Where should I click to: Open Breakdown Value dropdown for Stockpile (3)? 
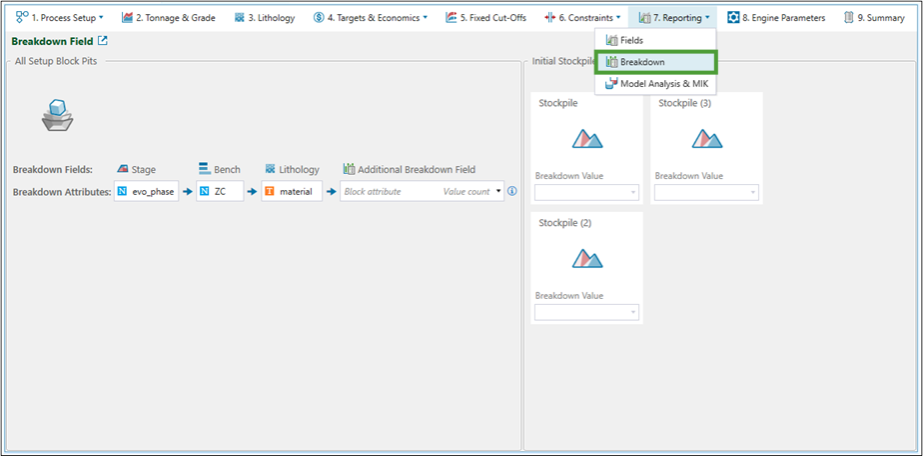click(x=706, y=192)
